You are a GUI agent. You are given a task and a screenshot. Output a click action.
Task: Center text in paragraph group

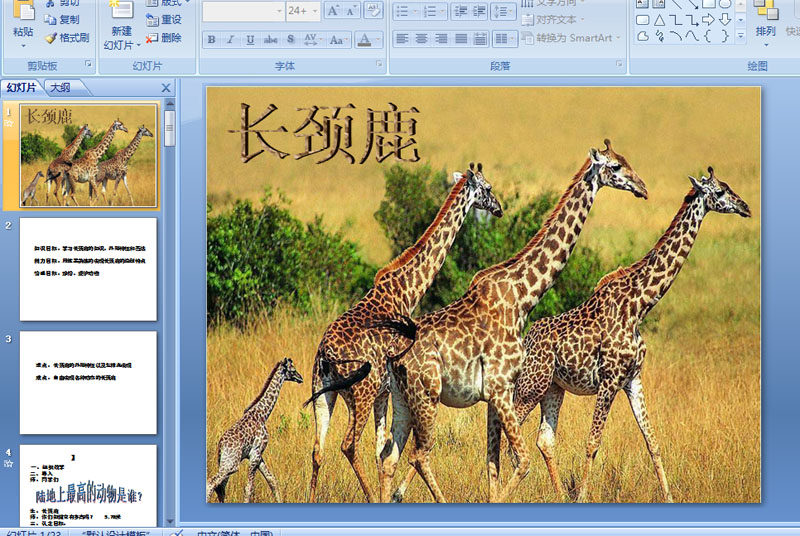pos(421,39)
